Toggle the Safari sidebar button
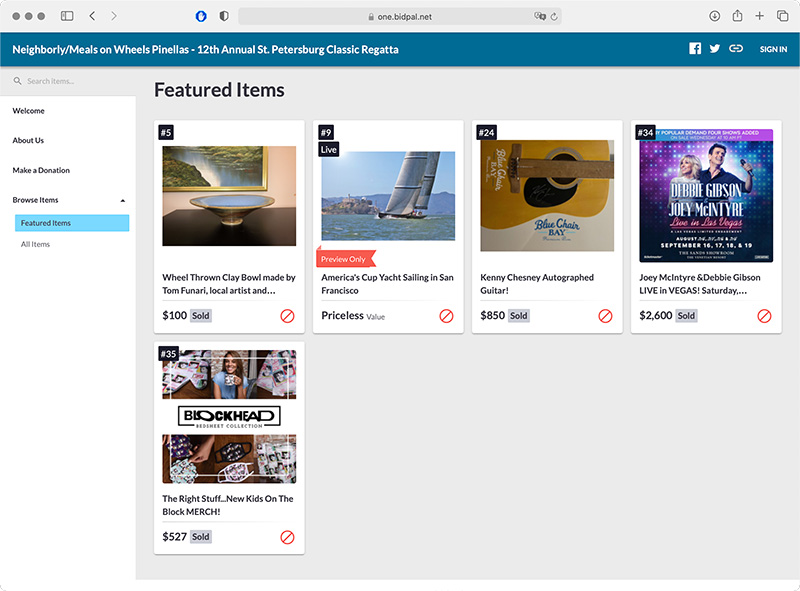800x591 pixels. [67, 16]
